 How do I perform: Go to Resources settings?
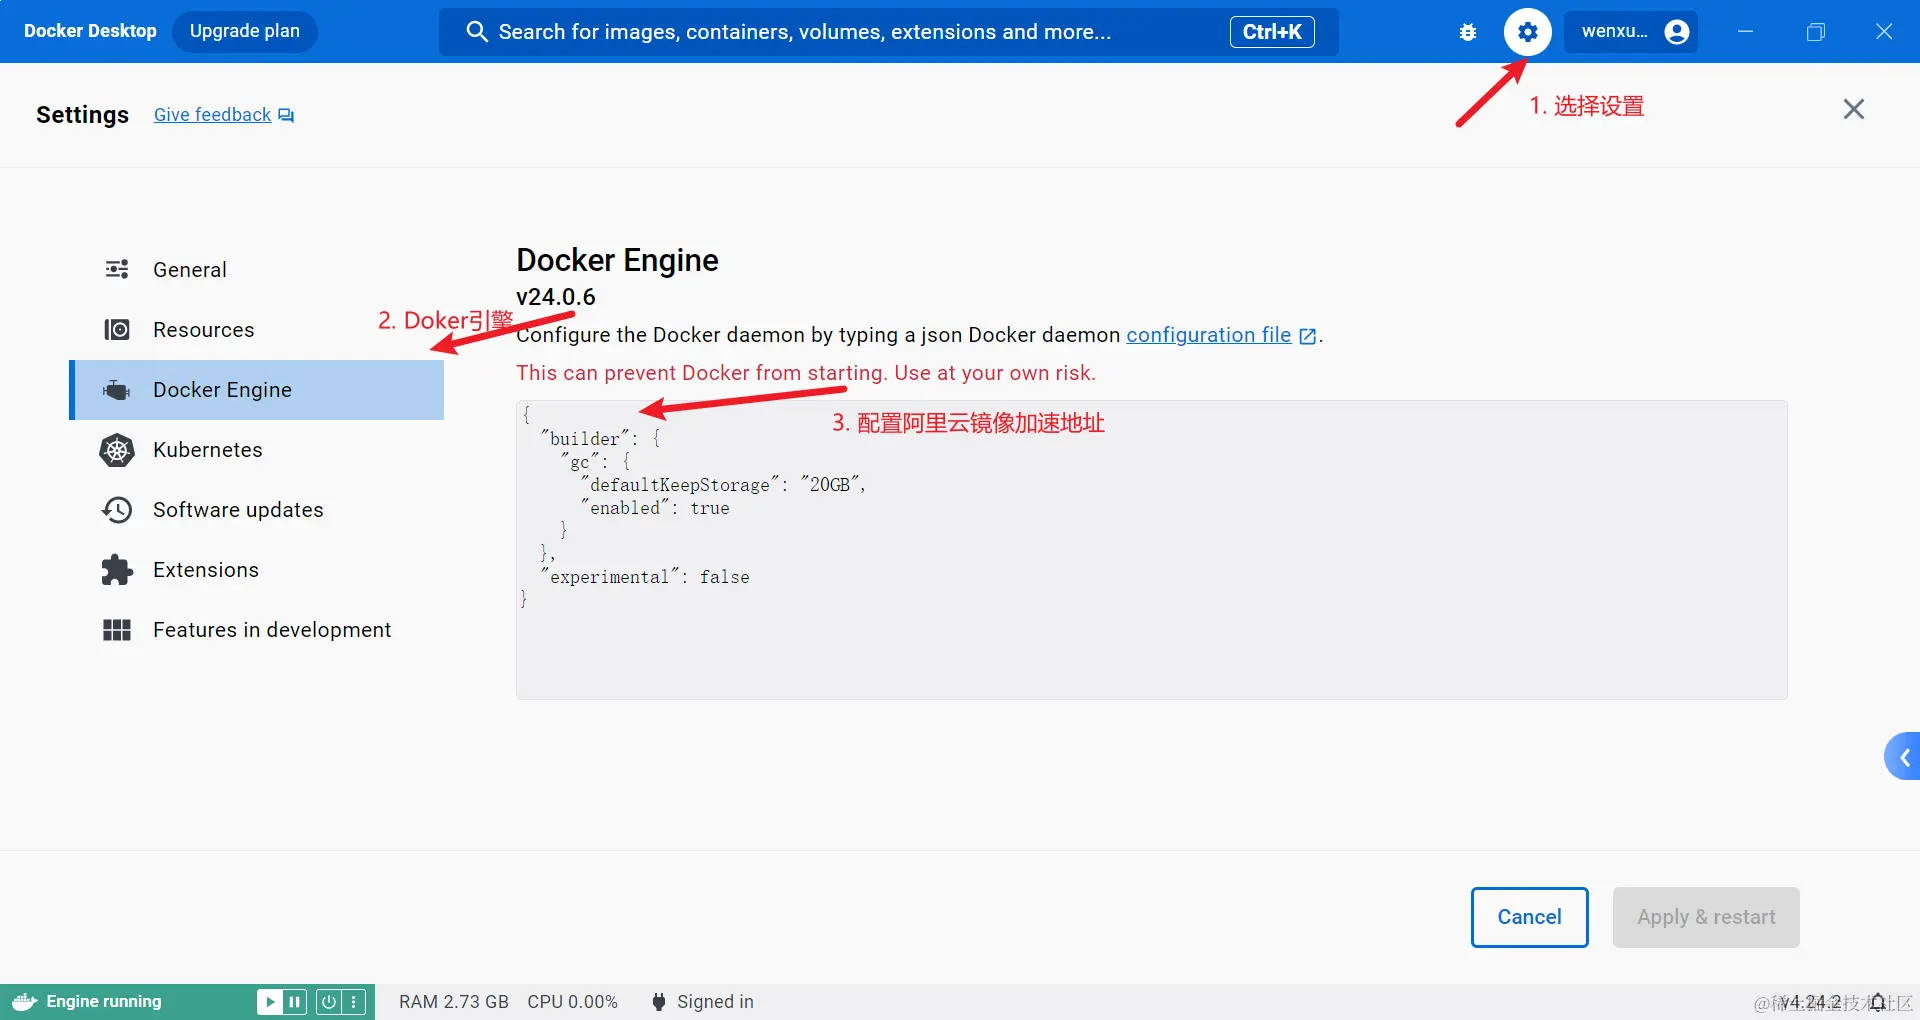coord(203,330)
